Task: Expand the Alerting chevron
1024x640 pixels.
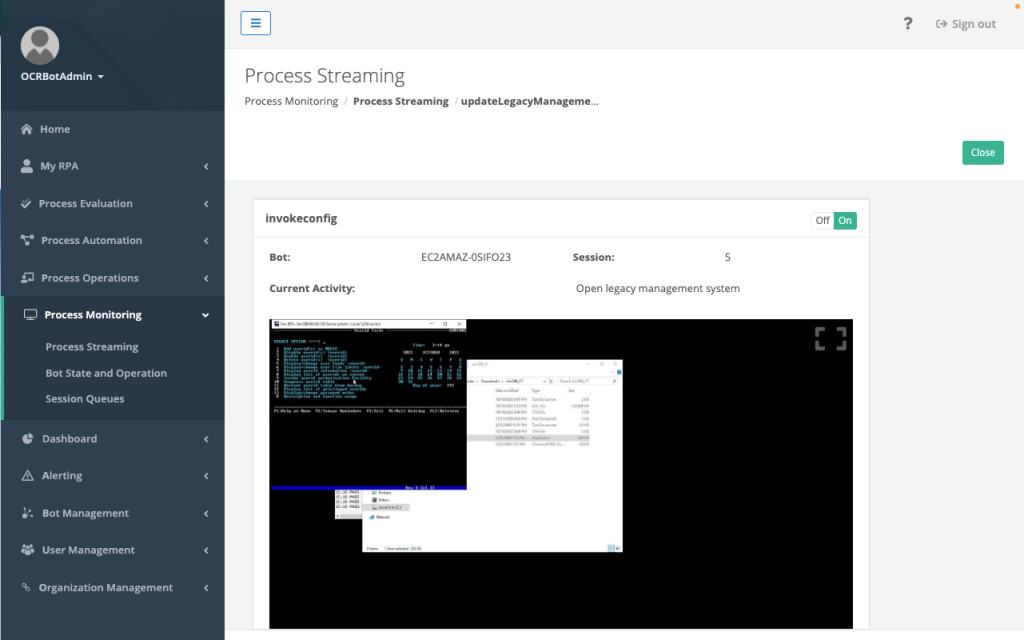Action: tap(206, 476)
